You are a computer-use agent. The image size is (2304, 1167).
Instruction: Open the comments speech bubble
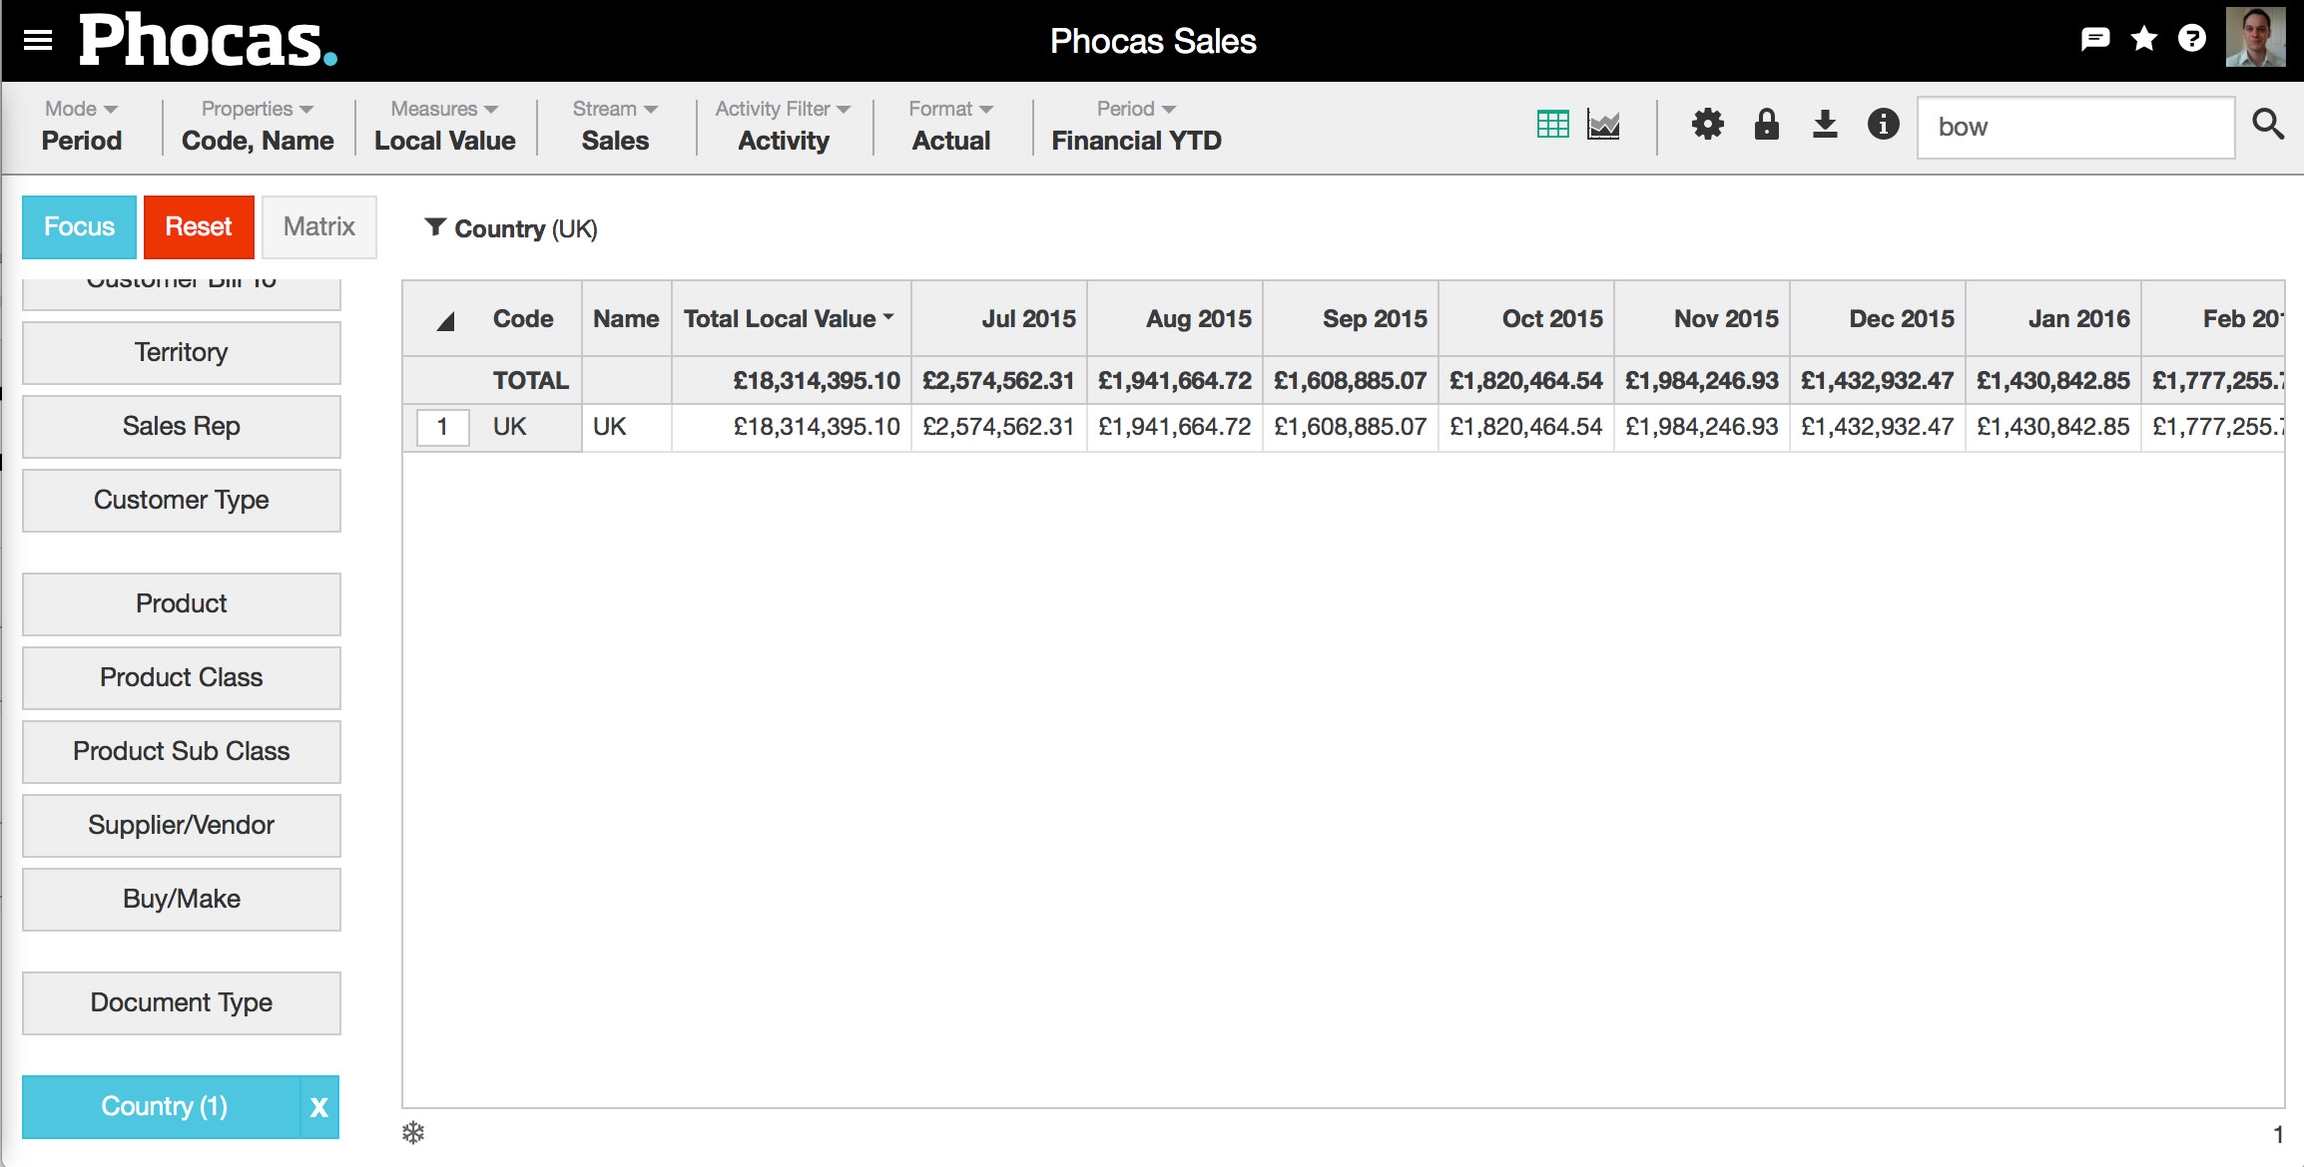(x=2095, y=40)
